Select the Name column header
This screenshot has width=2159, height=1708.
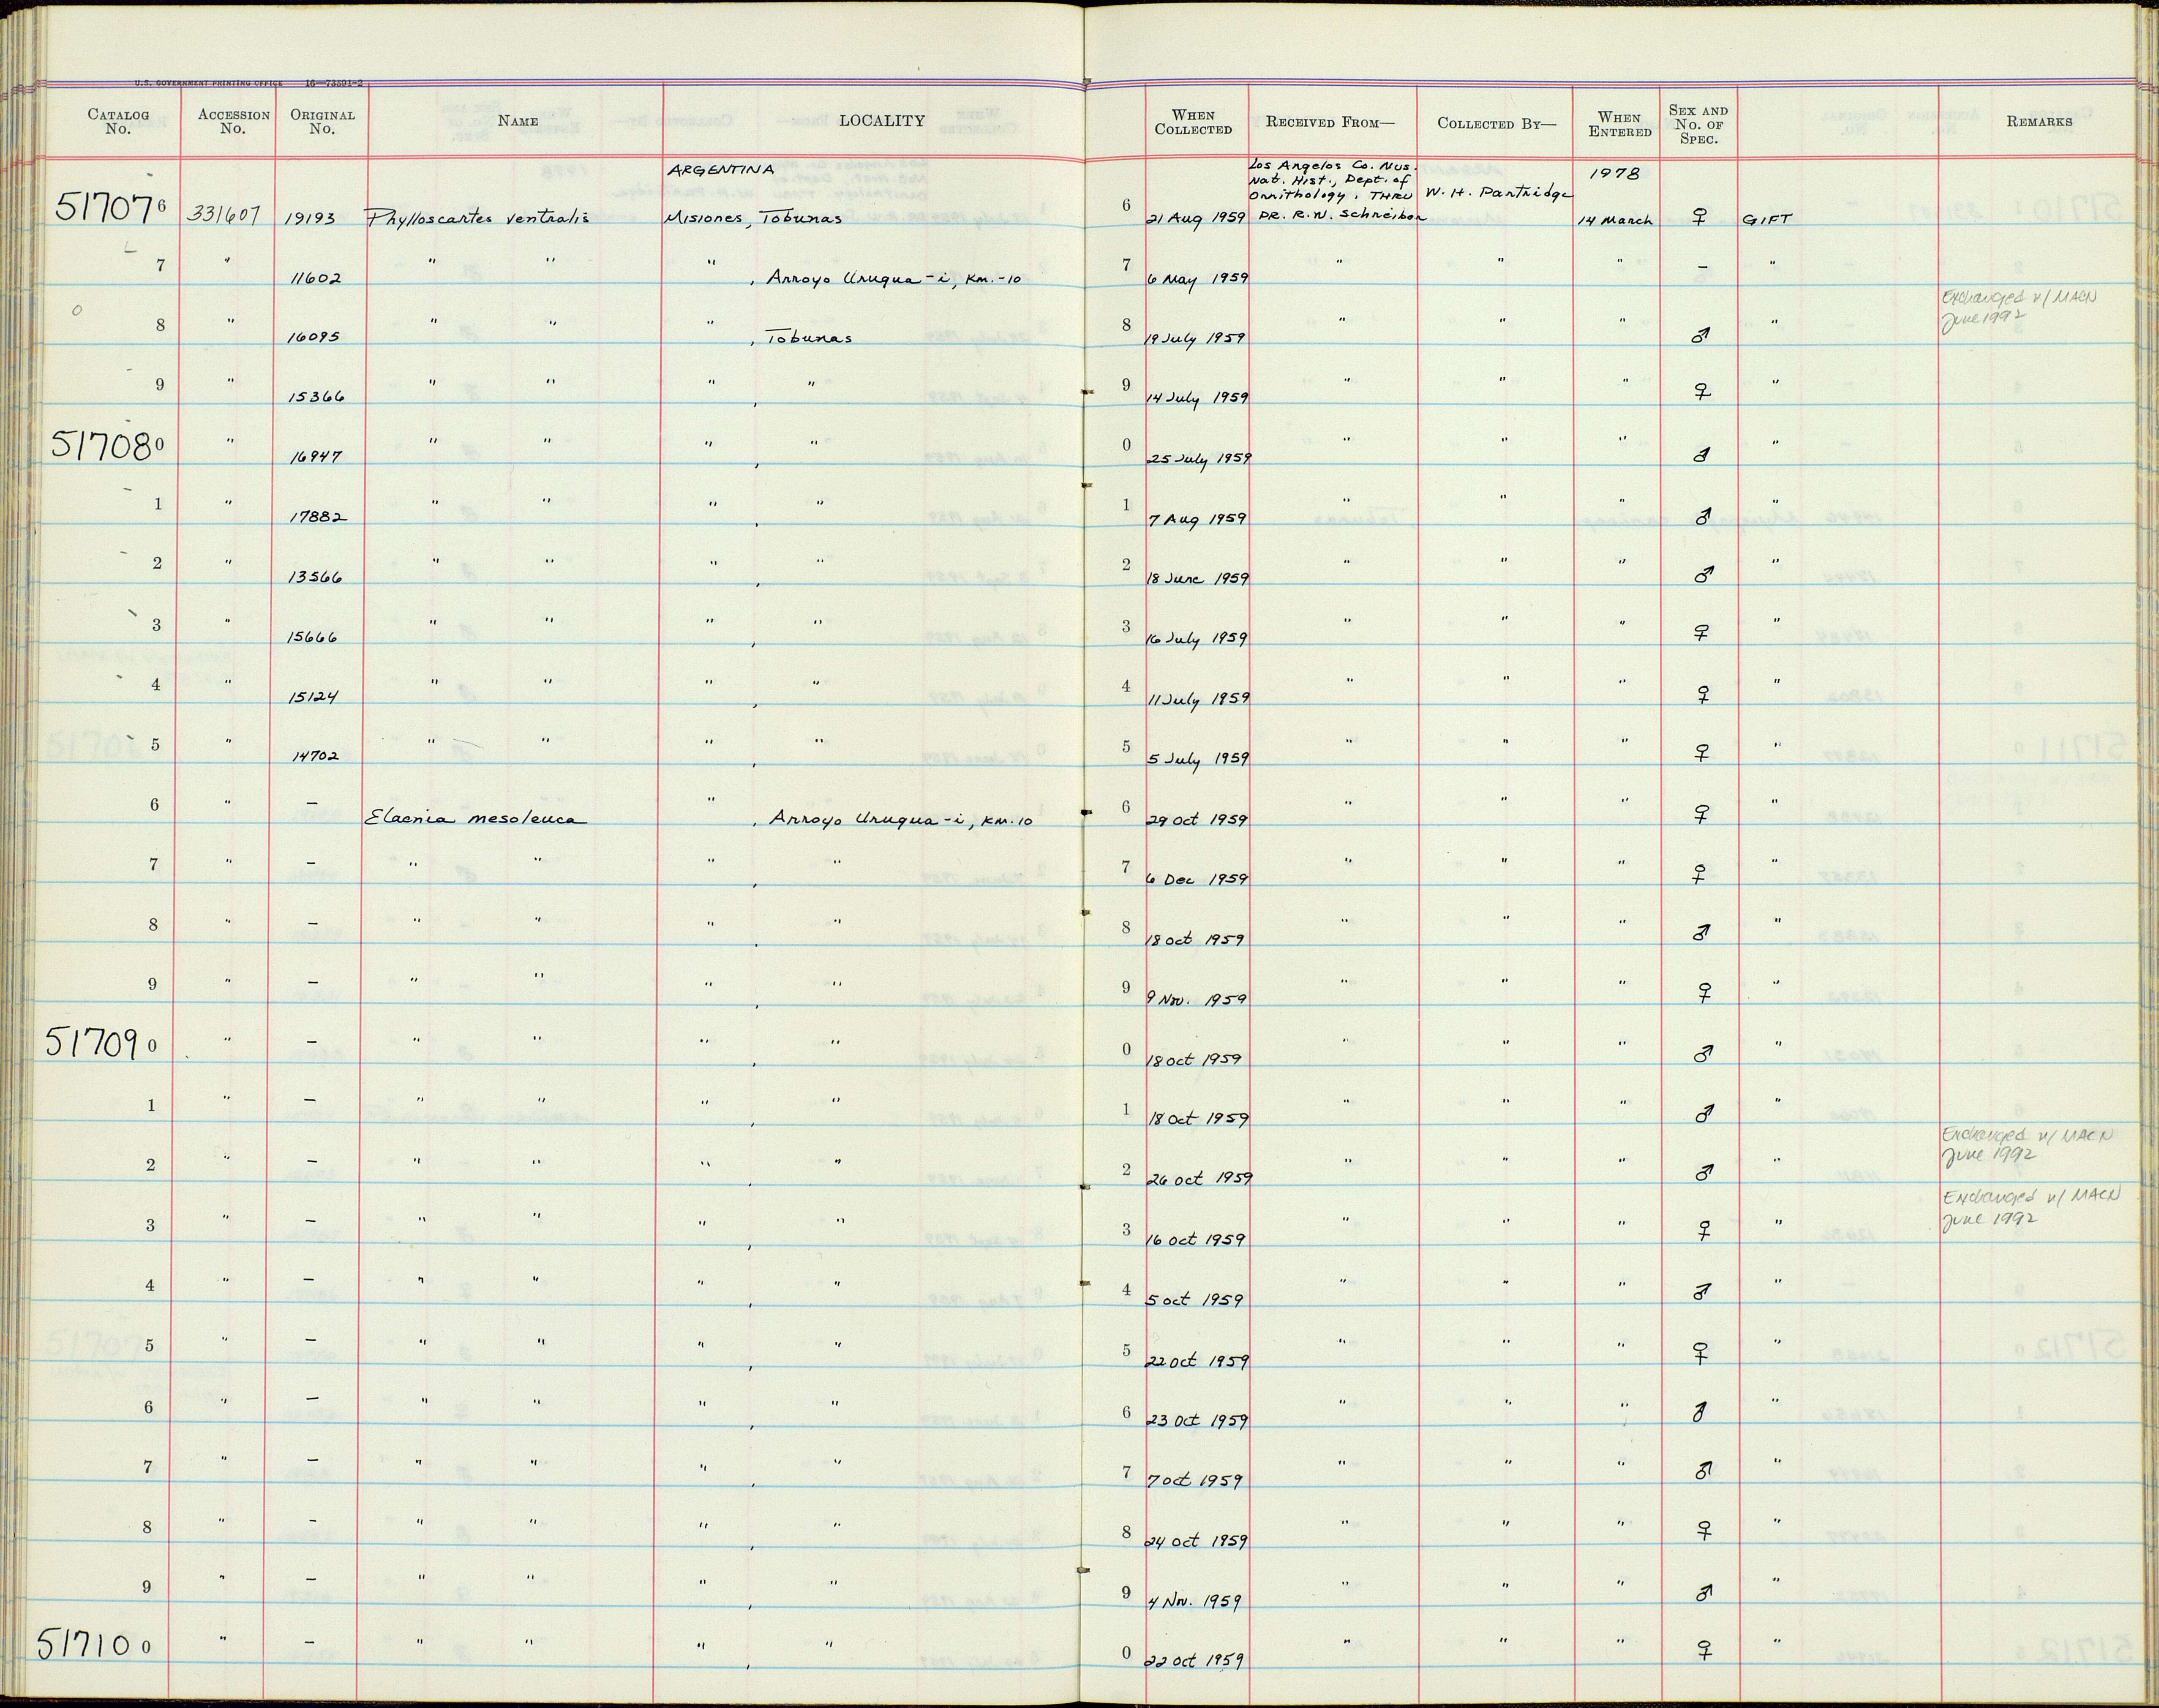click(518, 121)
